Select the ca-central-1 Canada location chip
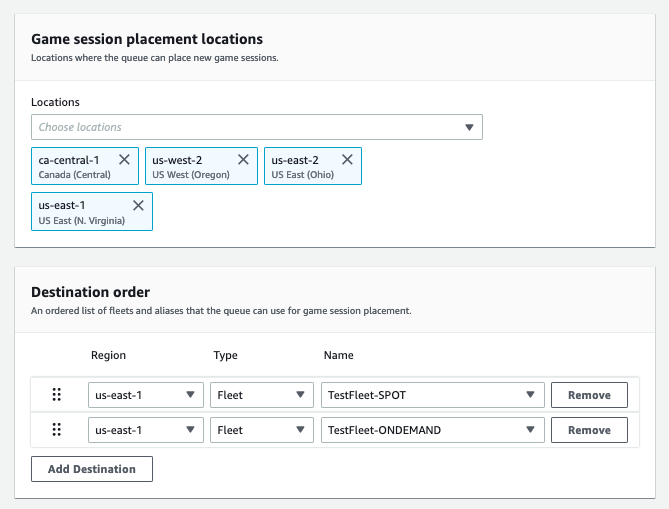669x509 pixels. (75, 166)
